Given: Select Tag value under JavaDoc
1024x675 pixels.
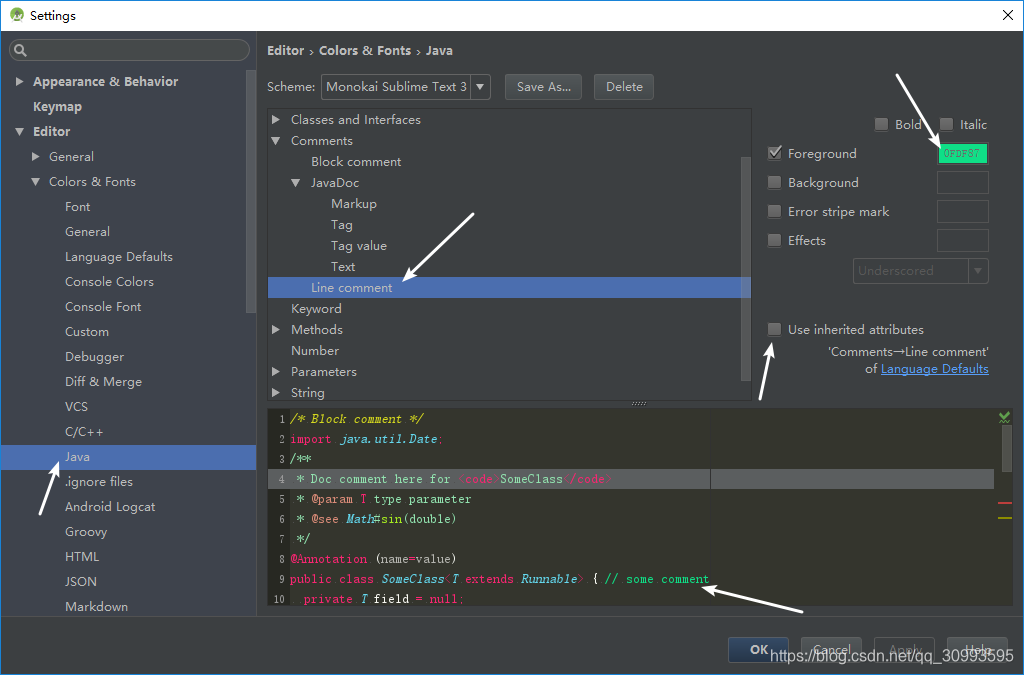Looking at the screenshot, I should click(x=359, y=245).
